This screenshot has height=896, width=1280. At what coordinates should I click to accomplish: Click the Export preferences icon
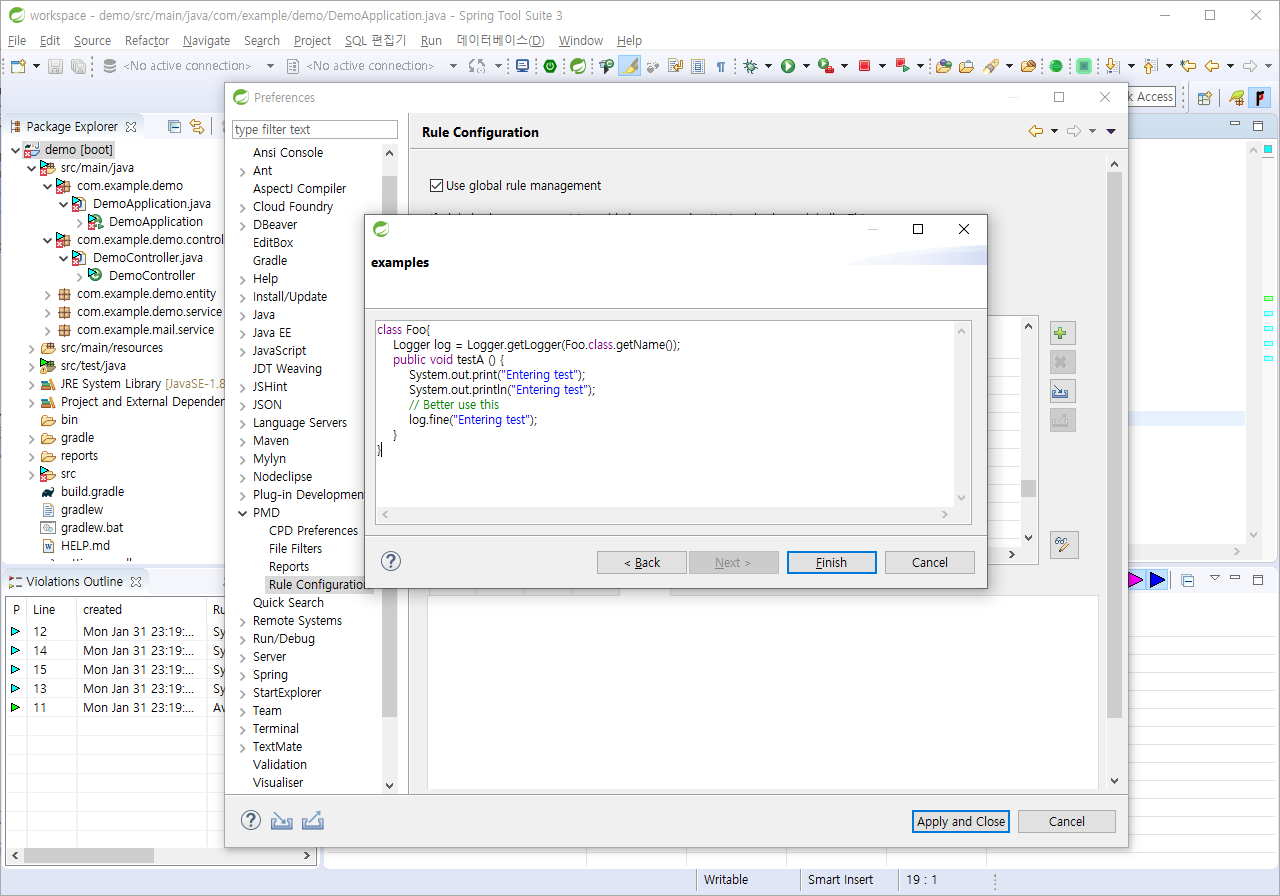click(x=313, y=821)
